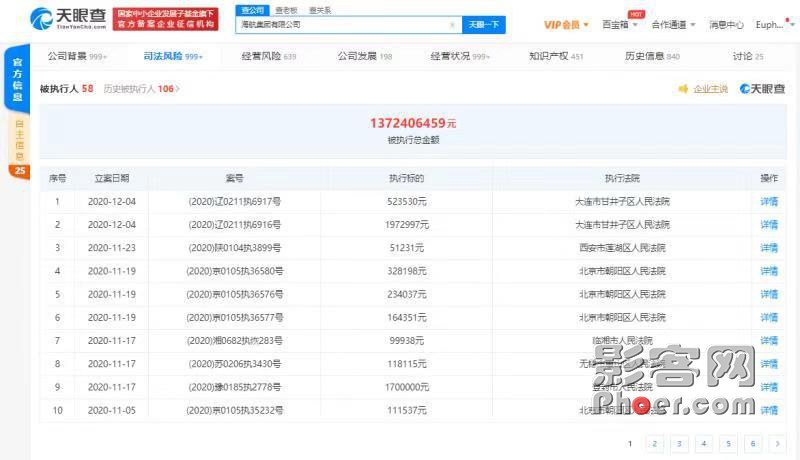Click amount 1972997元 in row 2
The height and width of the screenshot is (460, 800).
(x=407, y=224)
